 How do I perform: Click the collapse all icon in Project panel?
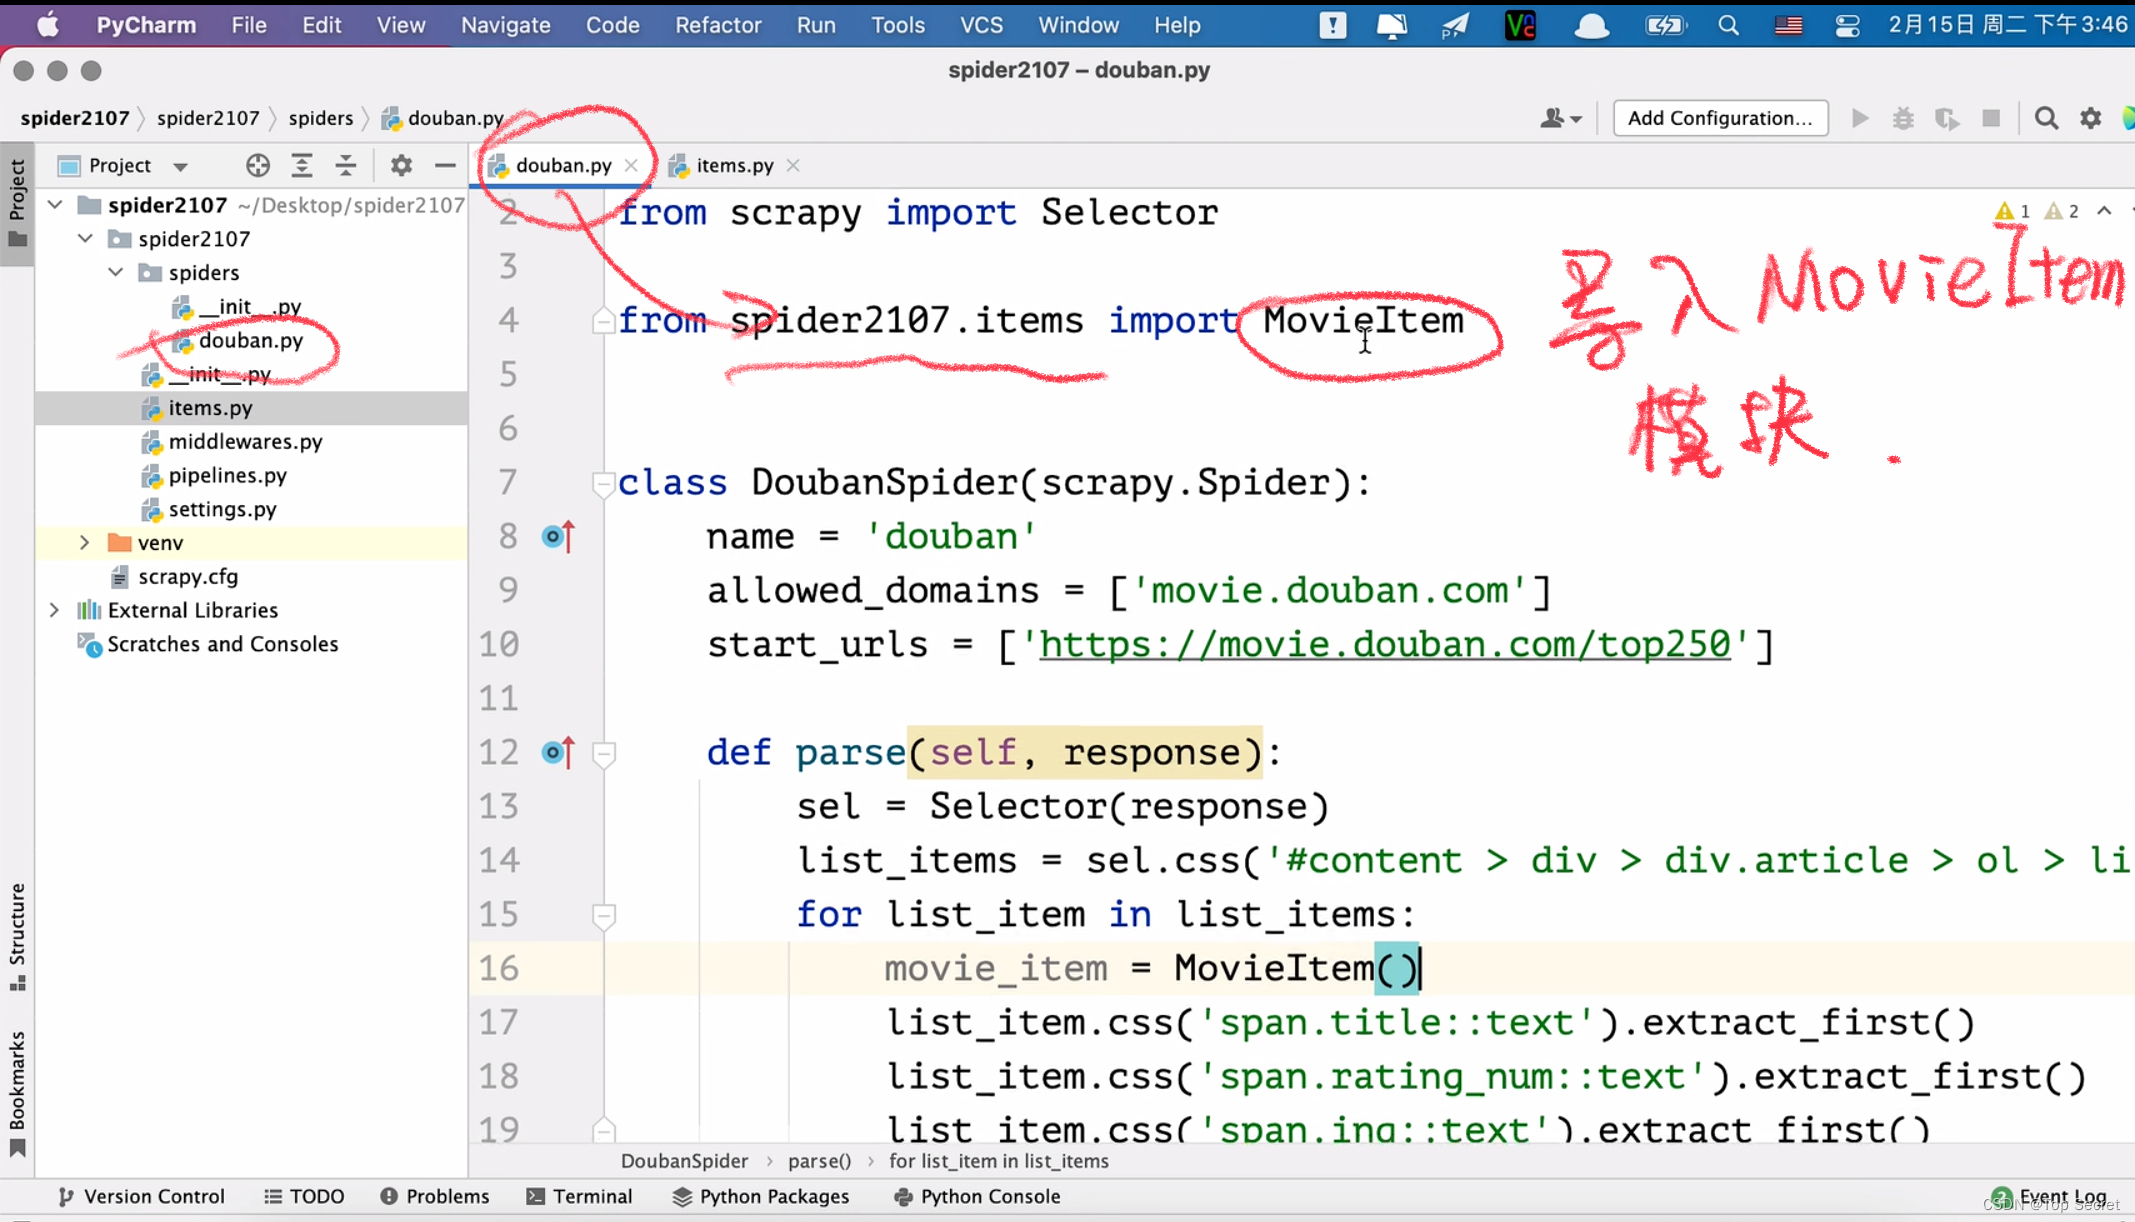click(346, 166)
